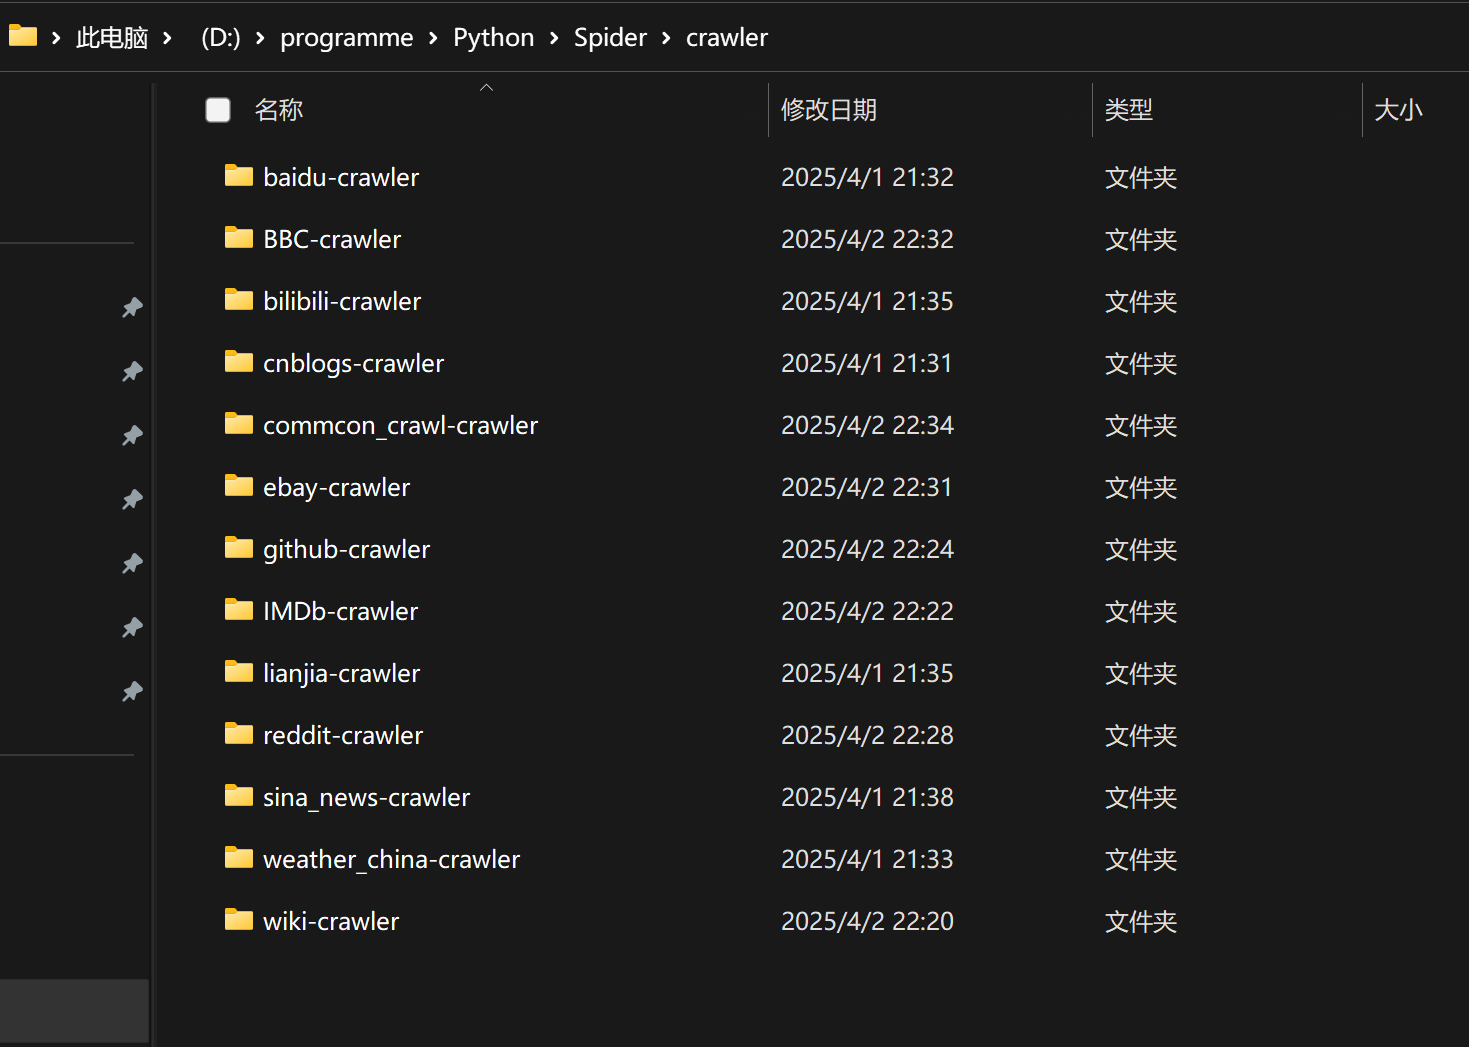This screenshot has width=1469, height=1047.
Task: Go to 此电脑 in the address breadcrumb
Action: [112, 38]
